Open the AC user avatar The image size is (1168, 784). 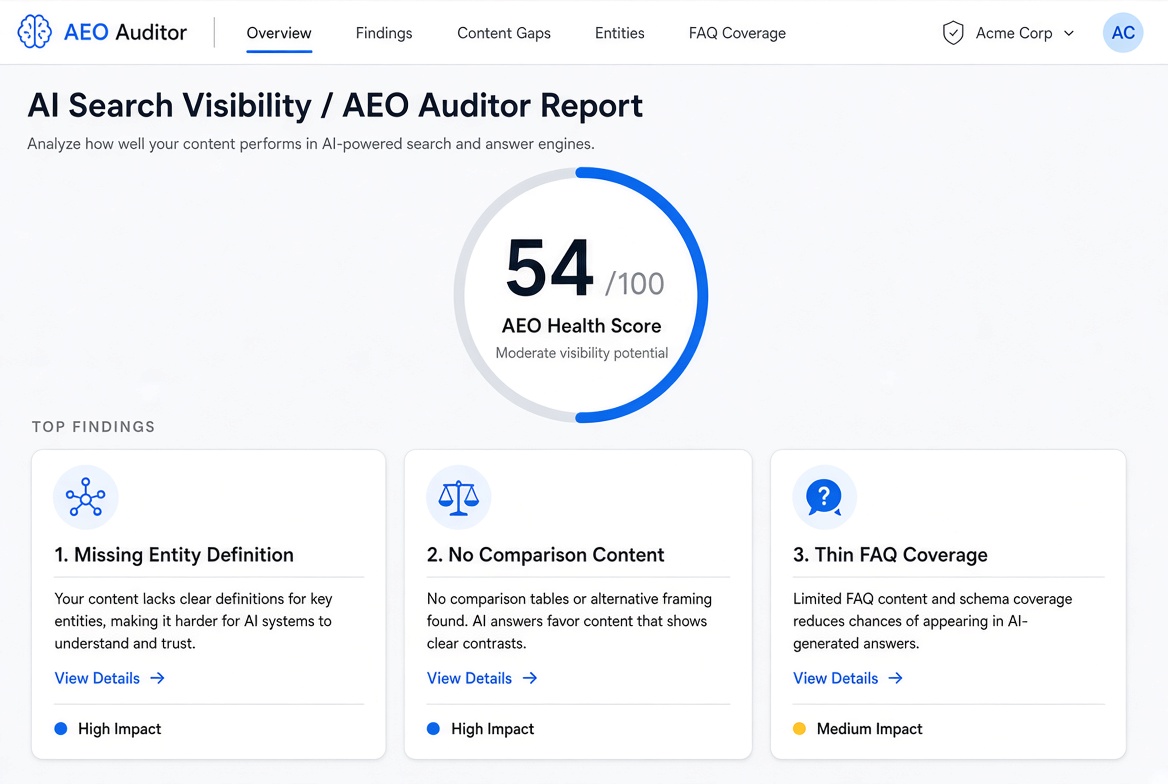(1123, 33)
